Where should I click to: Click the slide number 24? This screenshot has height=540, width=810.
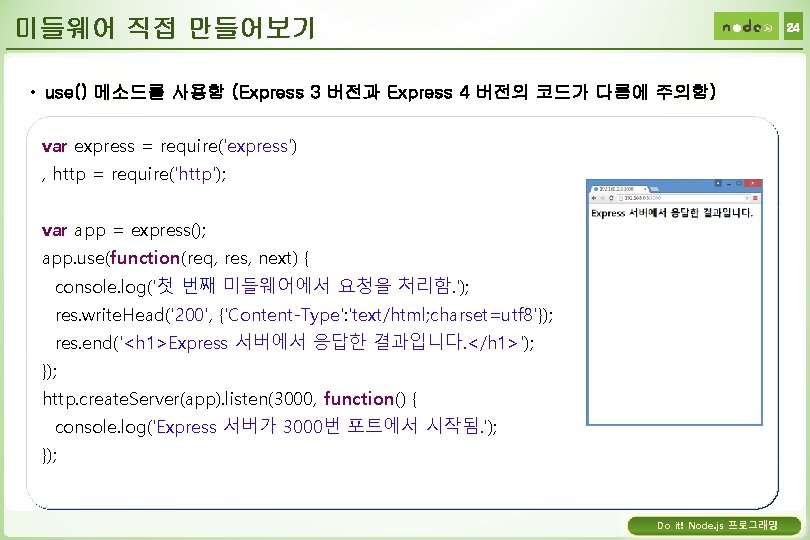[x=793, y=26]
